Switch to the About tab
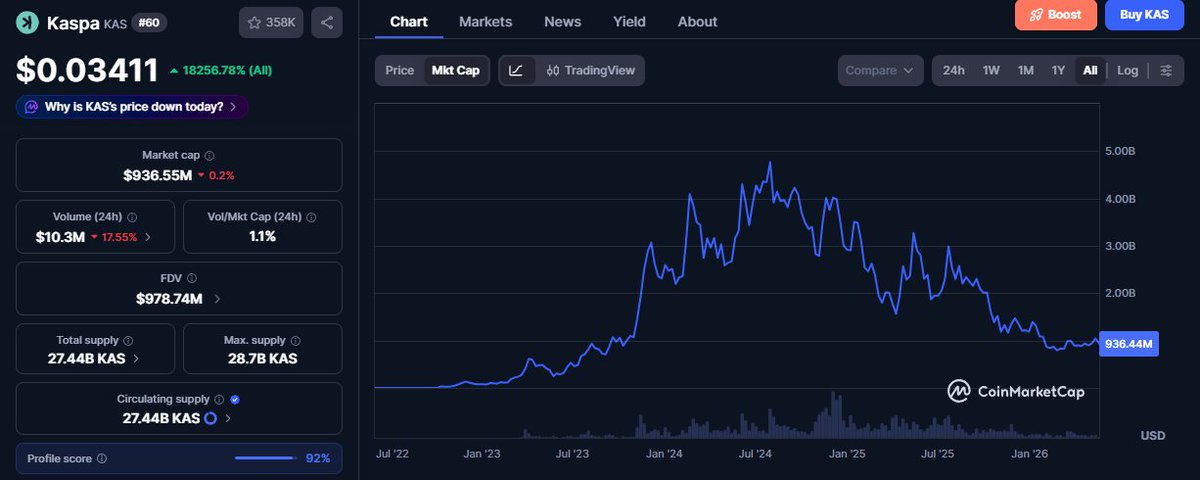 [697, 21]
